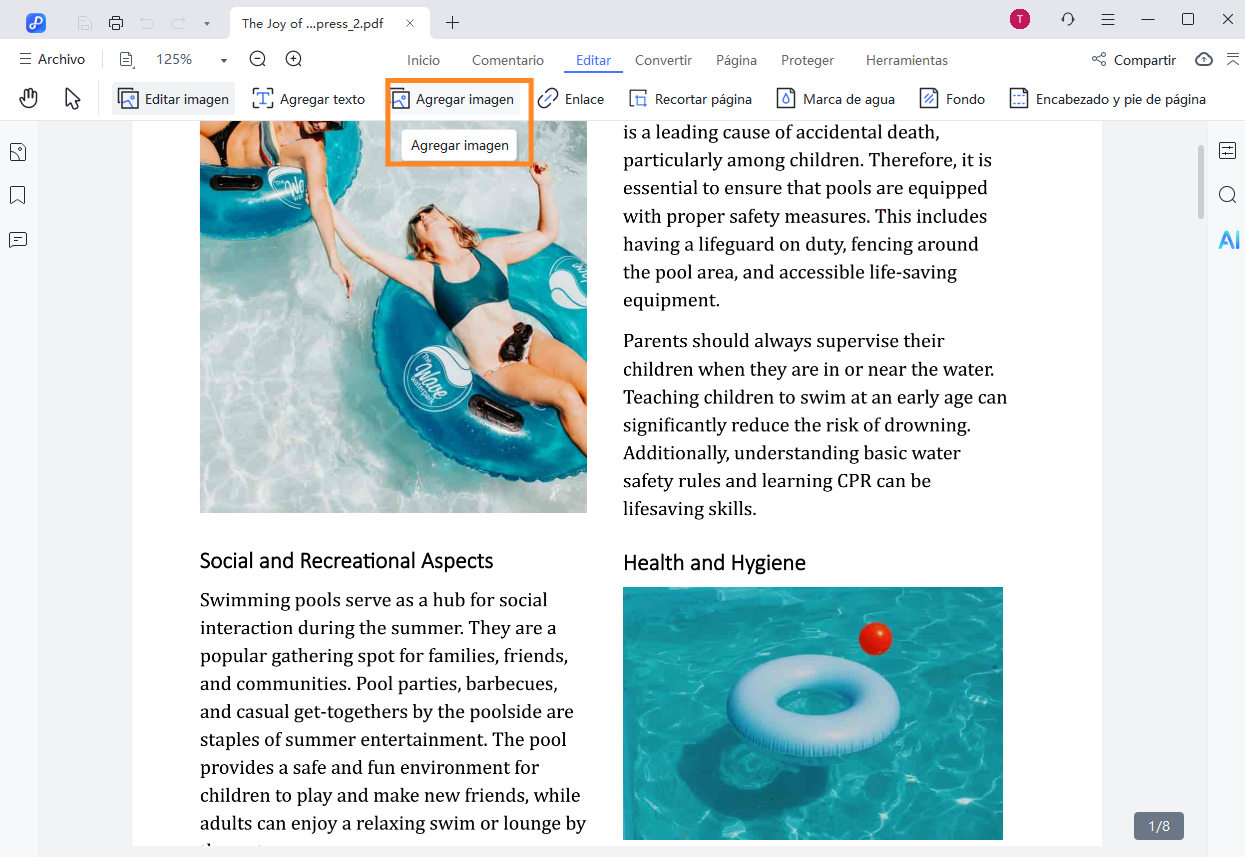Open the comments panel in sidebar
1245x857 pixels.
[18, 240]
